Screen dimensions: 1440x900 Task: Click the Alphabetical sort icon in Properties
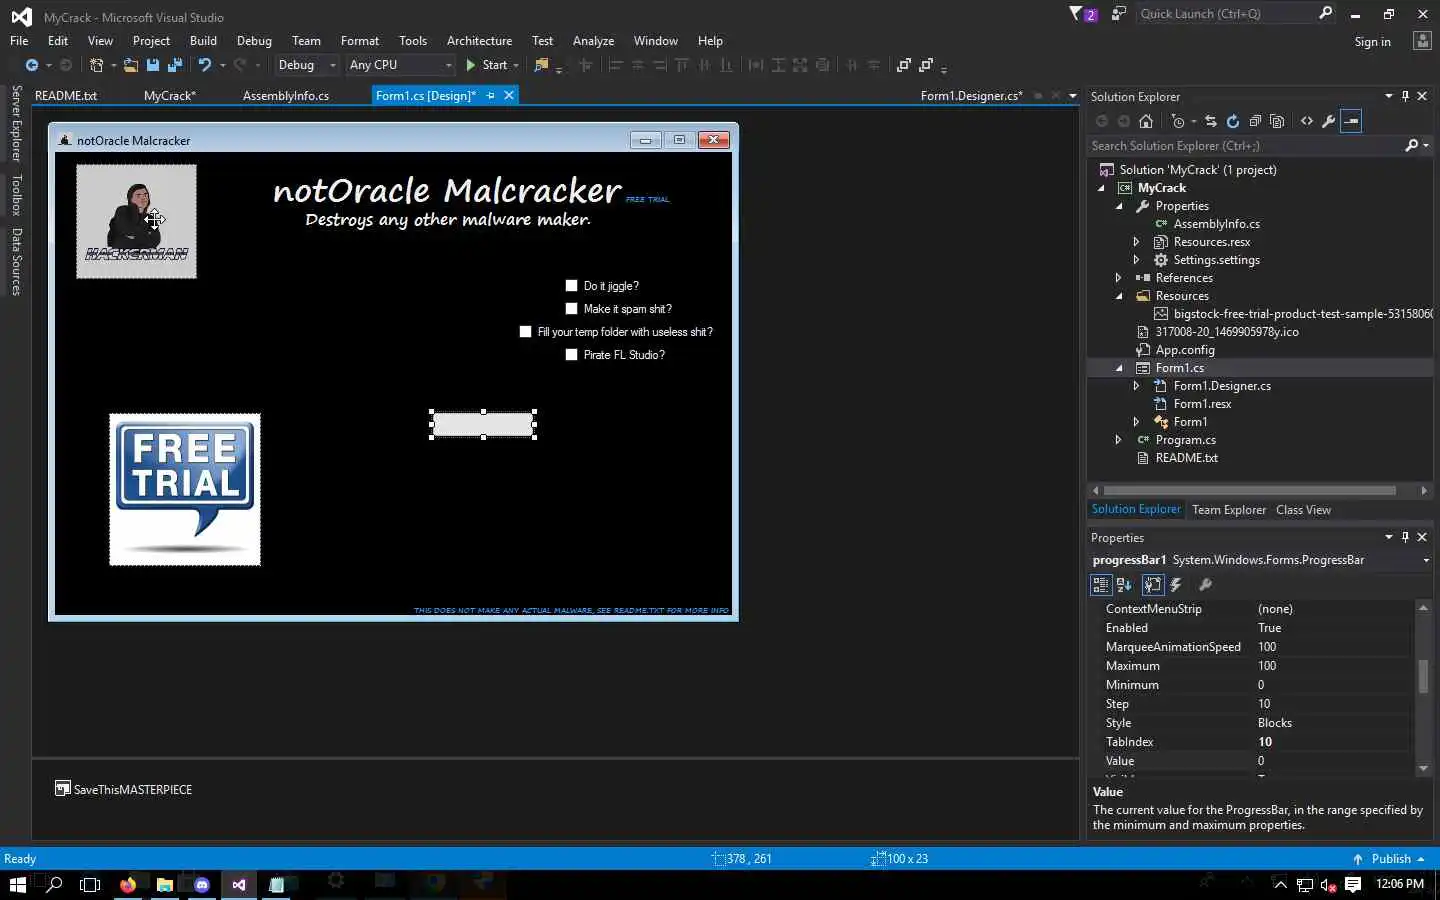pyautogui.click(x=1124, y=585)
